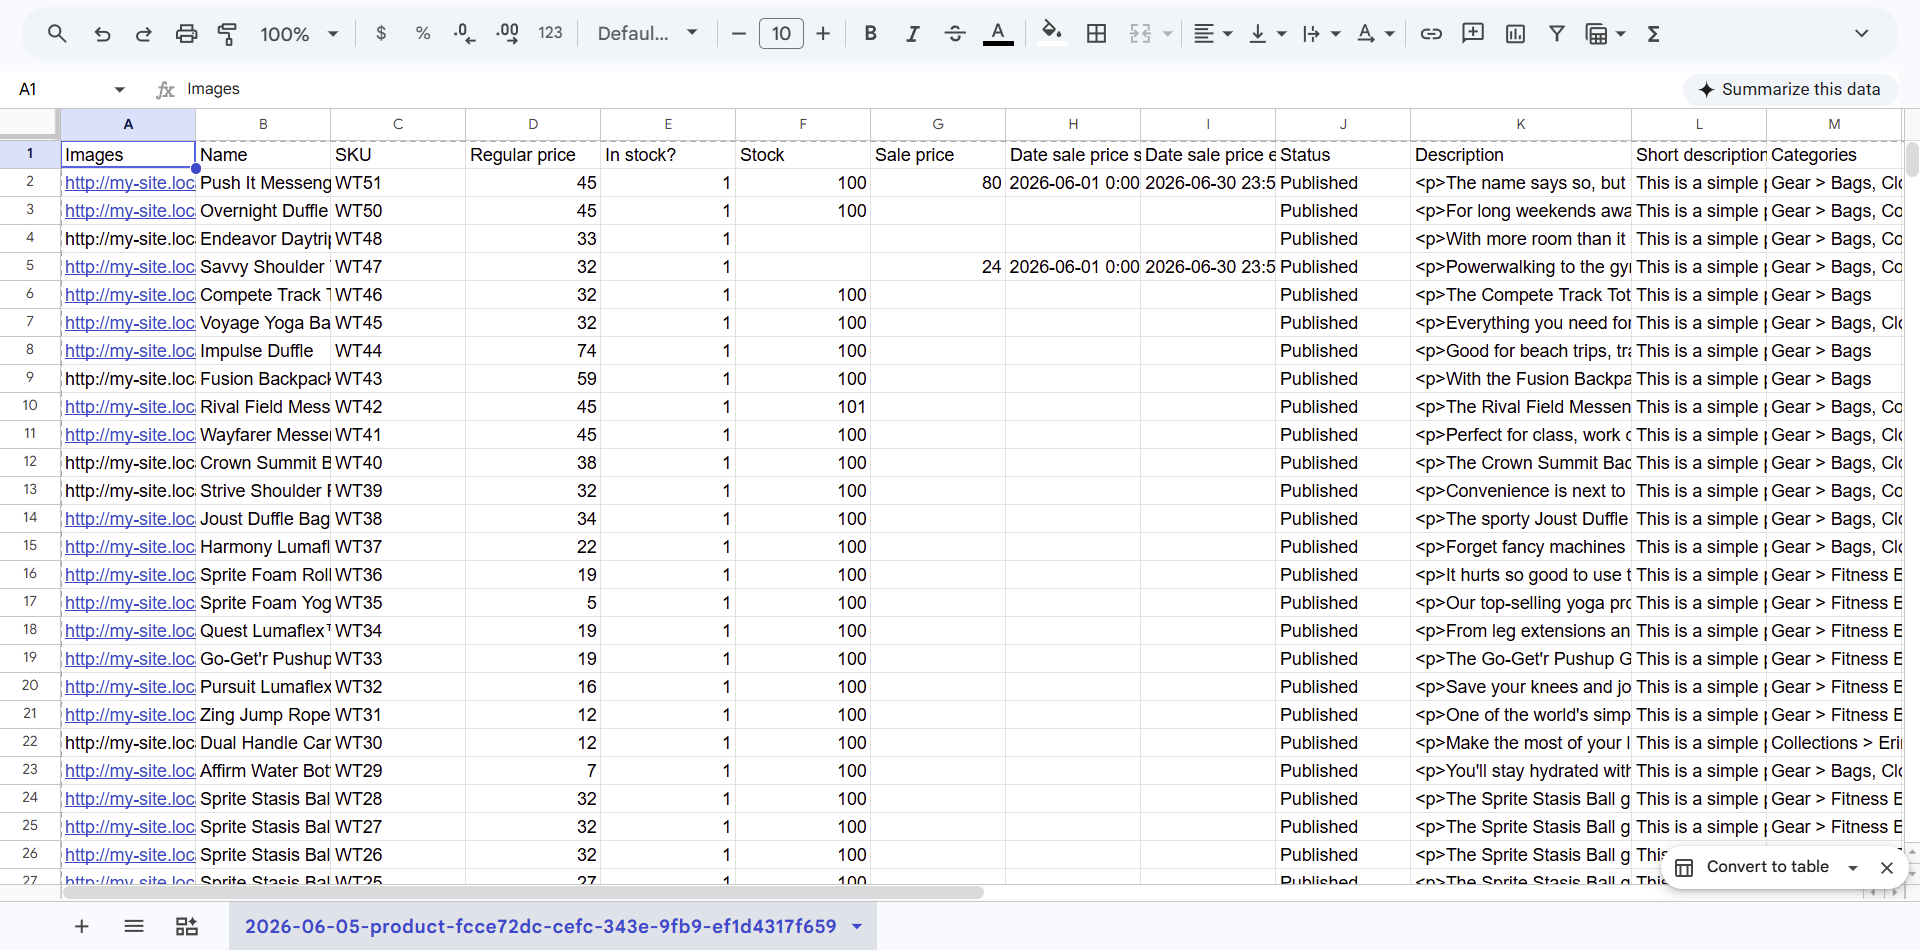The width and height of the screenshot is (1920, 950).
Task: Toggle bold formatting
Action: pos(871,34)
